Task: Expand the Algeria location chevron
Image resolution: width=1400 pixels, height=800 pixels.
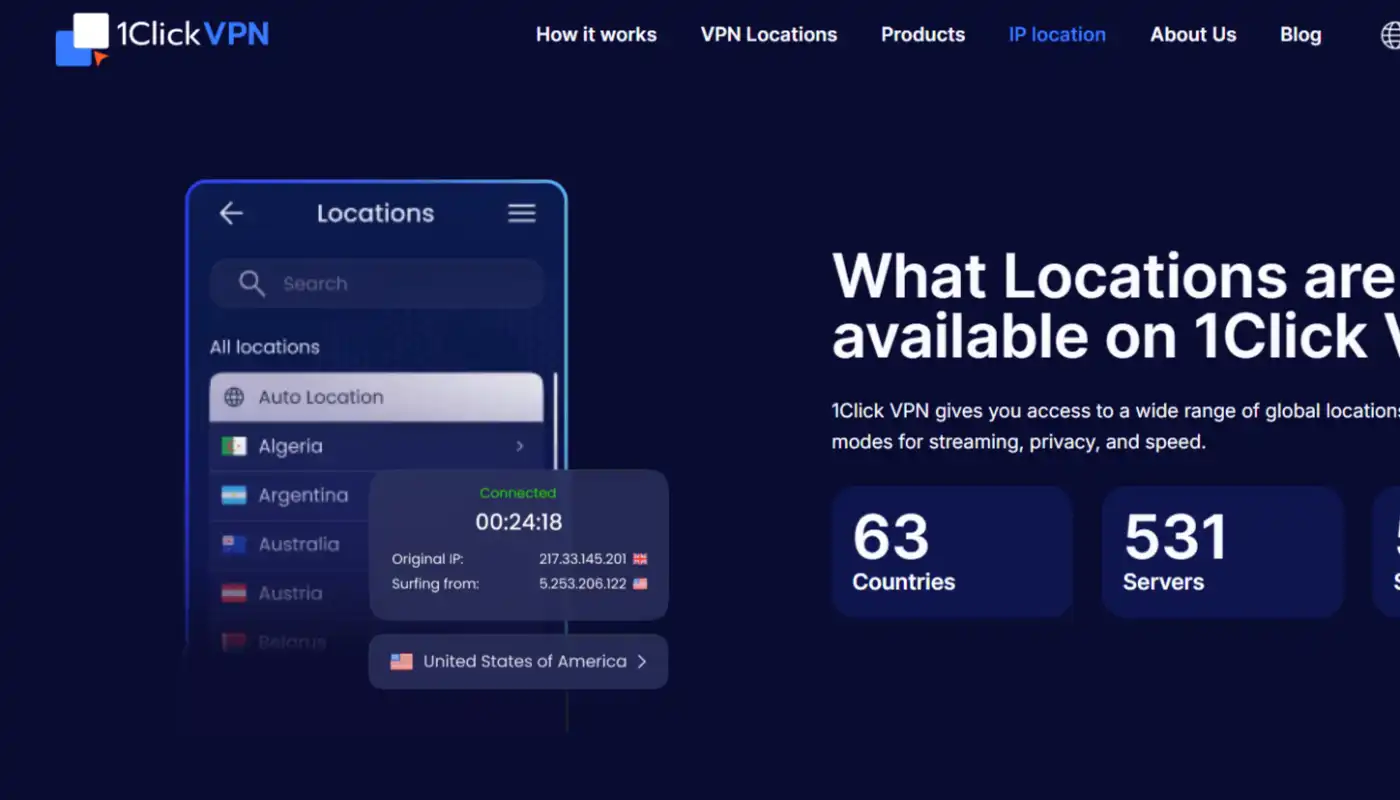Action: tap(519, 446)
